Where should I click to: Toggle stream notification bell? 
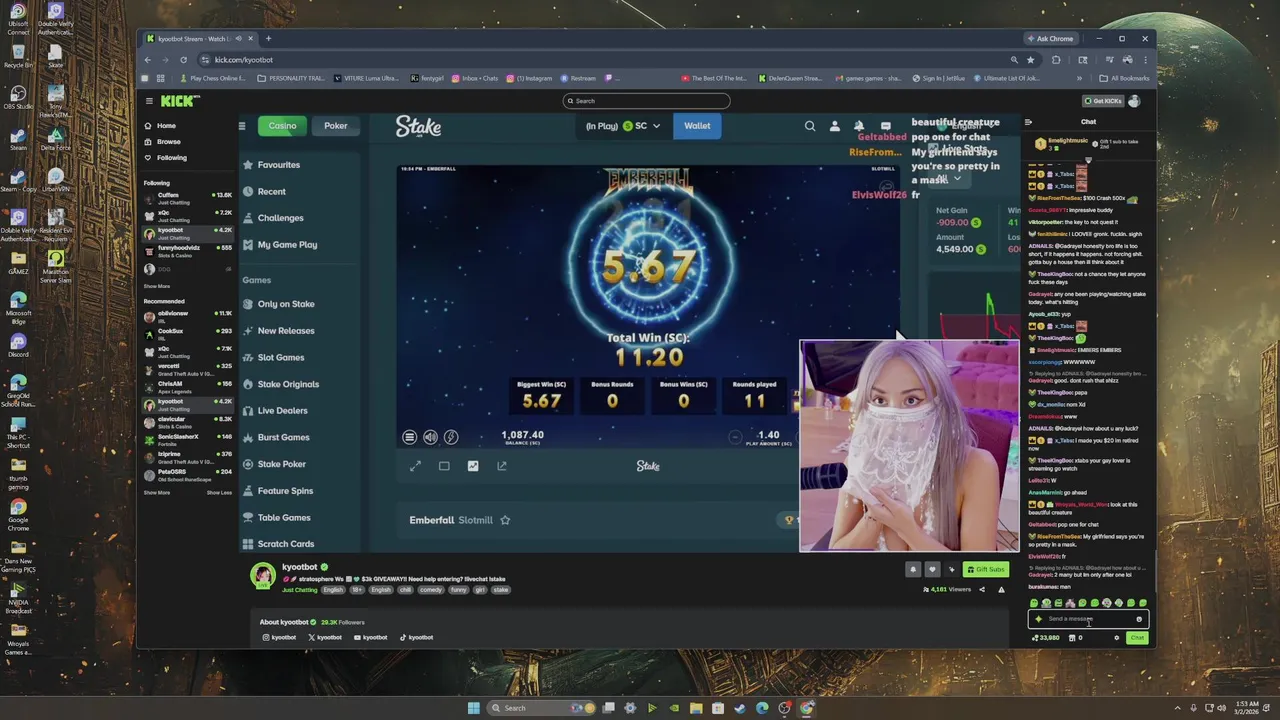click(x=913, y=570)
